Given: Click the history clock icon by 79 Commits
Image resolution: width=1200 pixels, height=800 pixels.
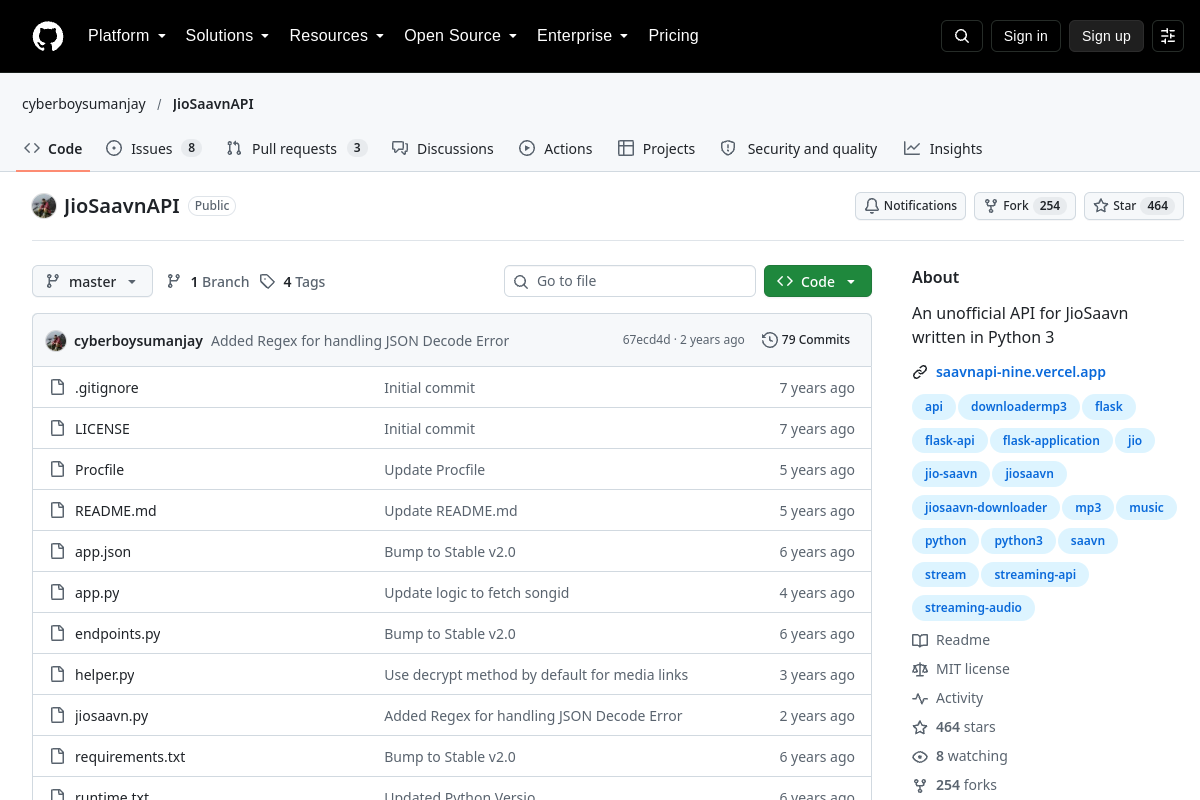Looking at the screenshot, I should (769, 340).
